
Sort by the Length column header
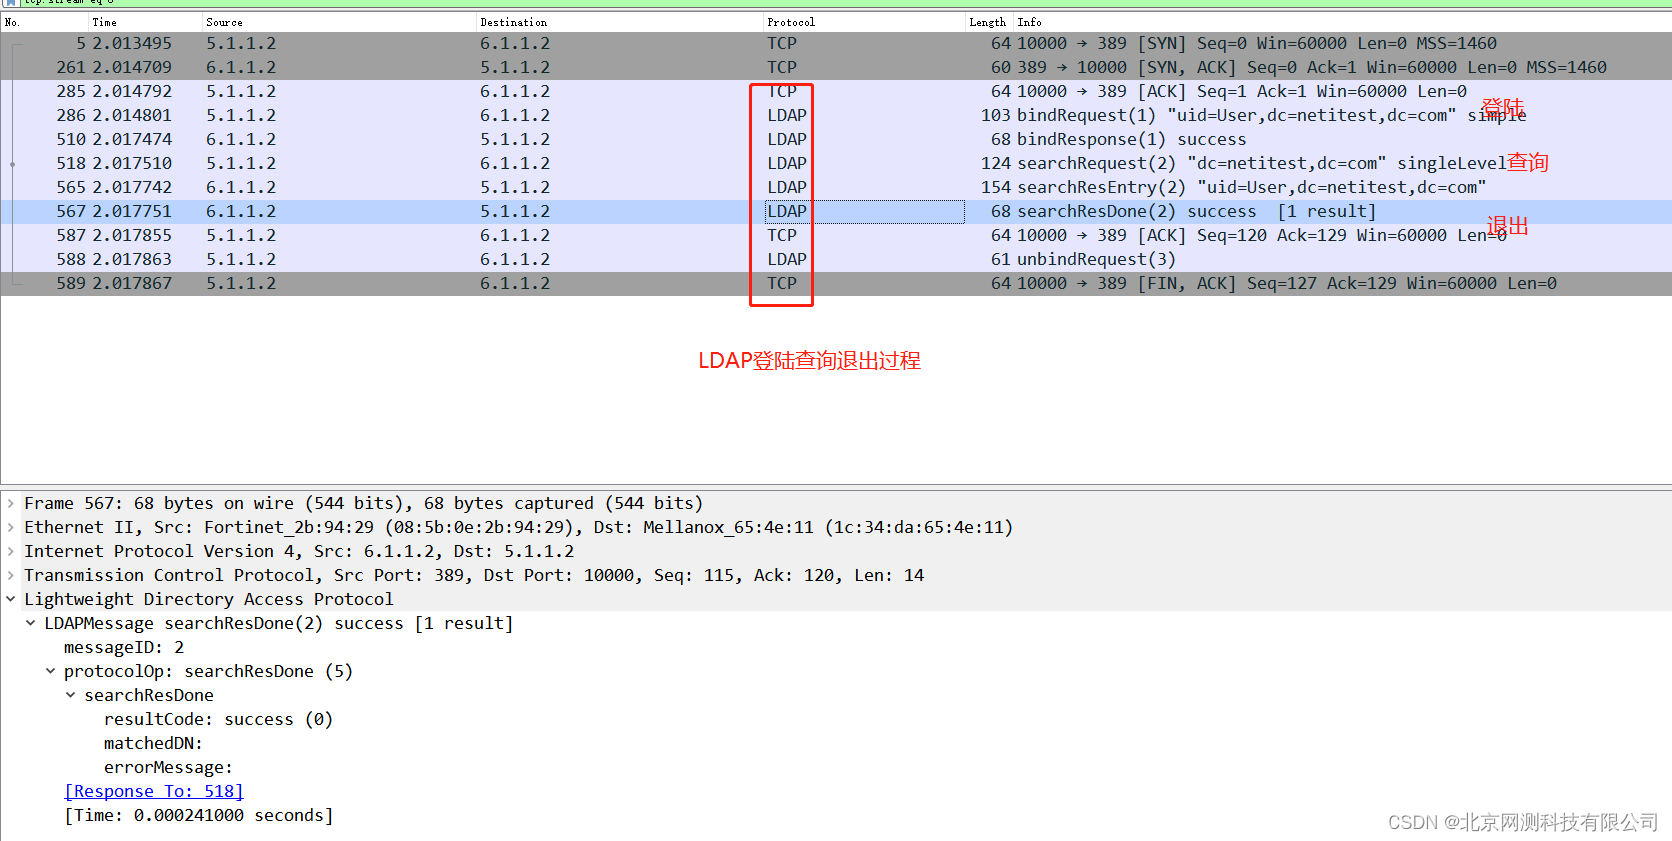(988, 22)
